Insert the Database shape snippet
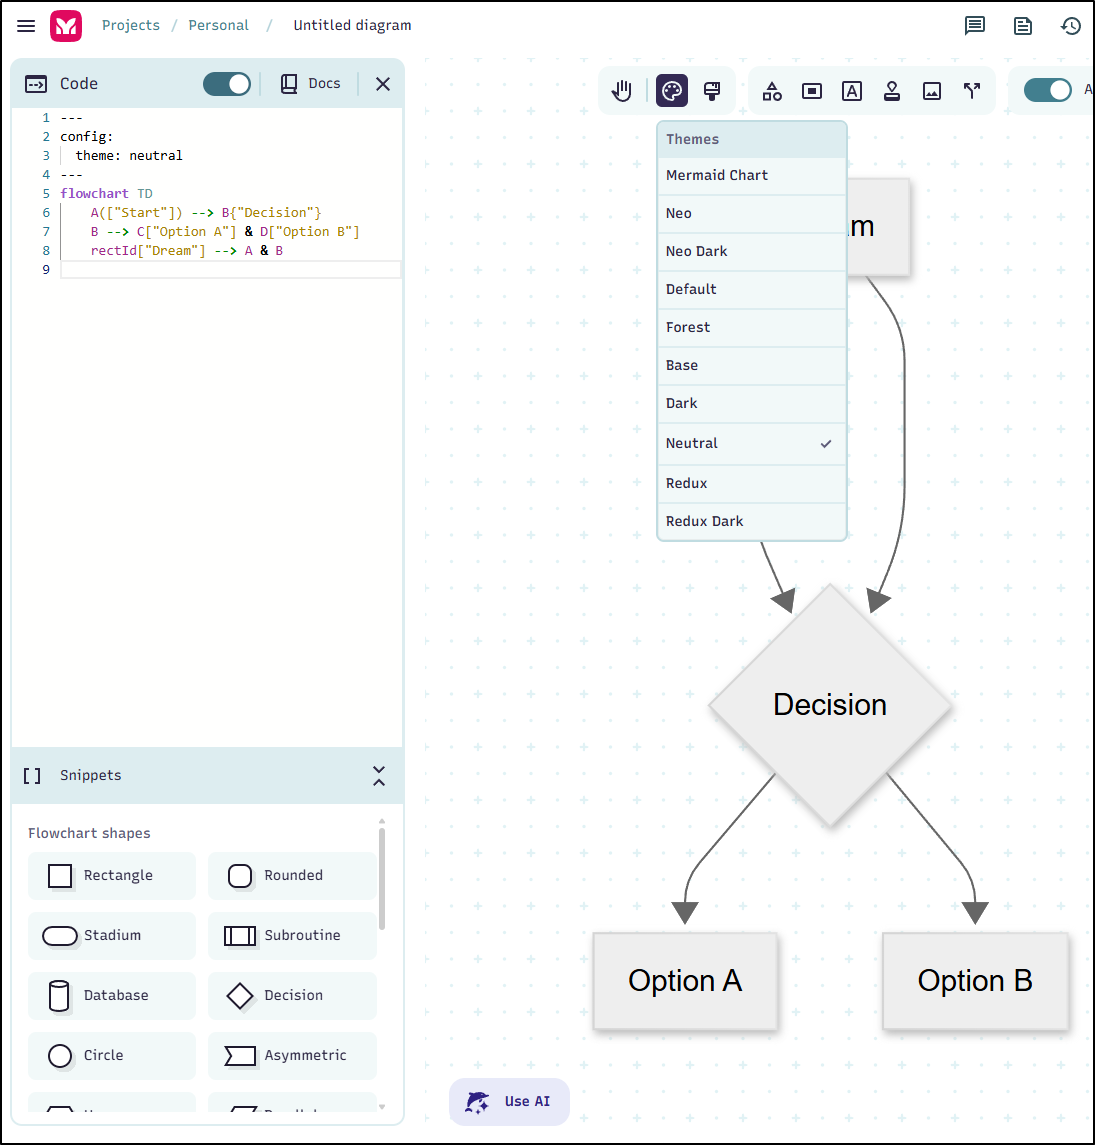This screenshot has width=1095, height=1145. pos(112,996)
